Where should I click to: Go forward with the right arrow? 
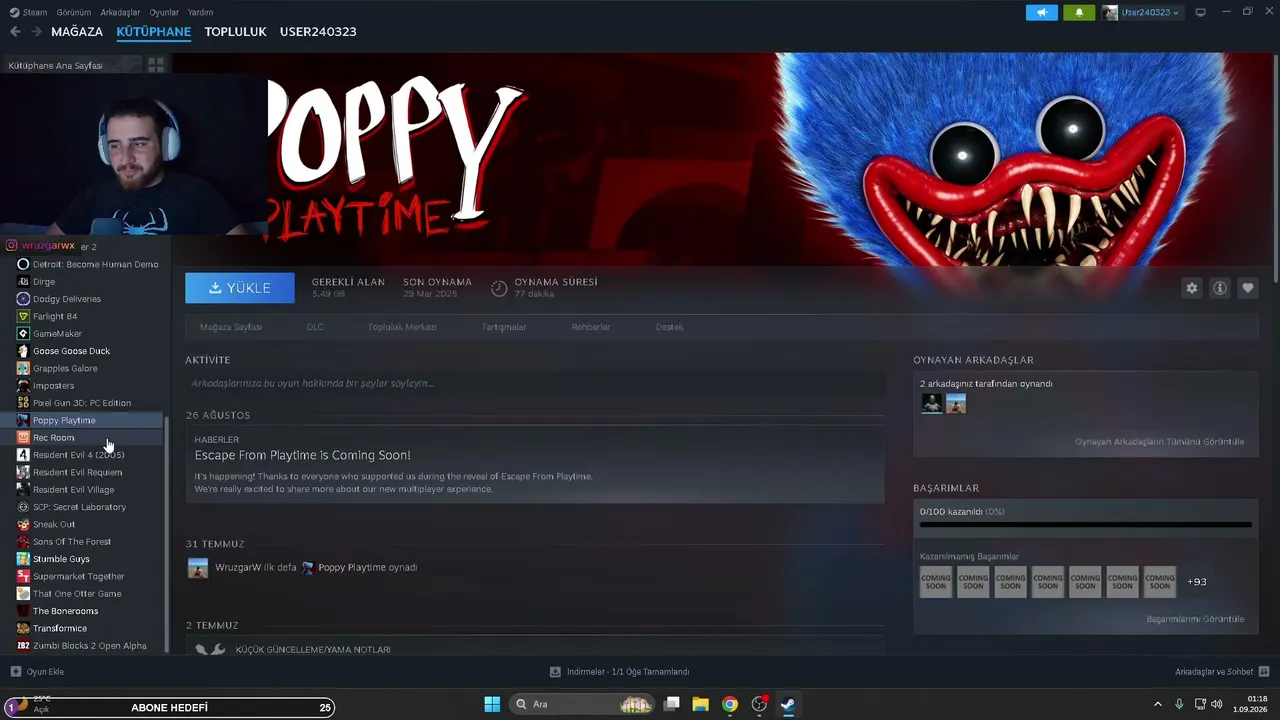tap(36, 32)
